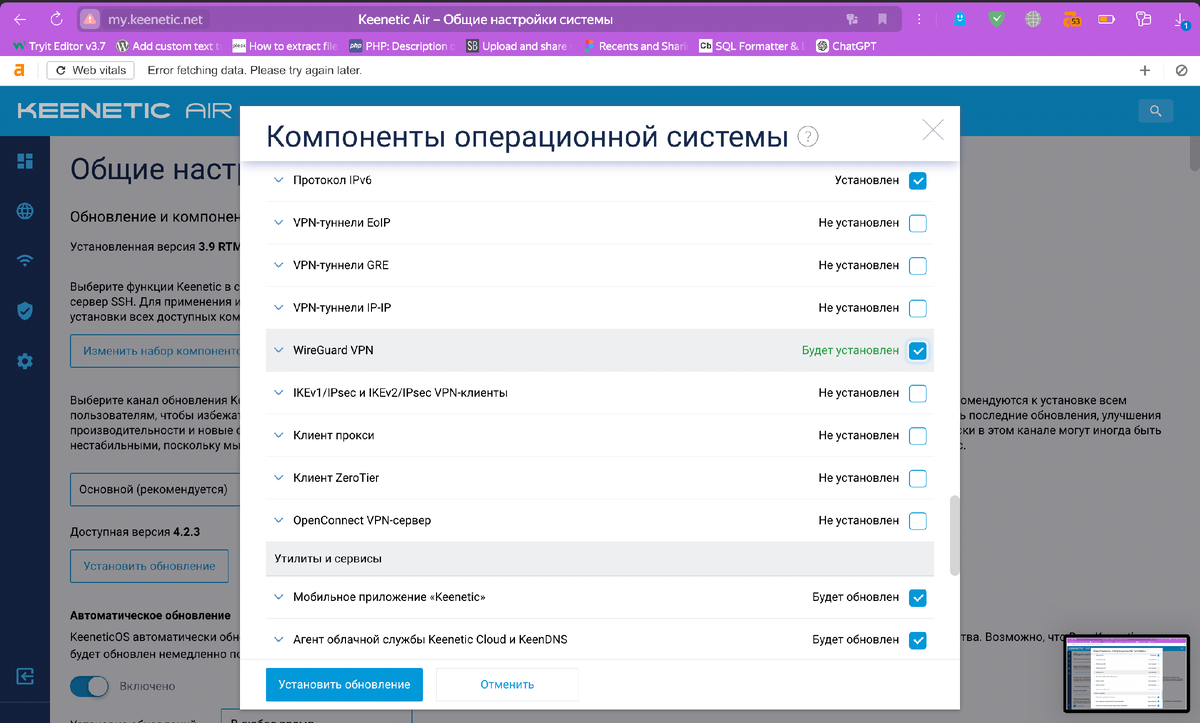1200x723 pixels.
Task: Open the SQL Formatter bookmark
Action: pos(751,46)
